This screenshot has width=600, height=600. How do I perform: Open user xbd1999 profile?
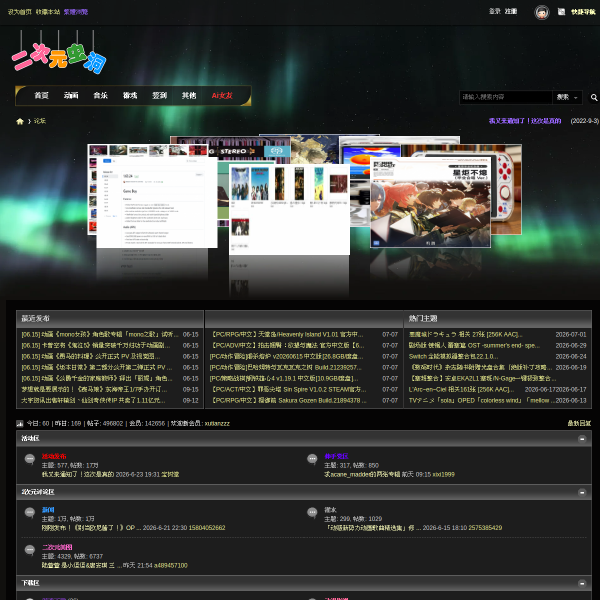coord(443,475)
